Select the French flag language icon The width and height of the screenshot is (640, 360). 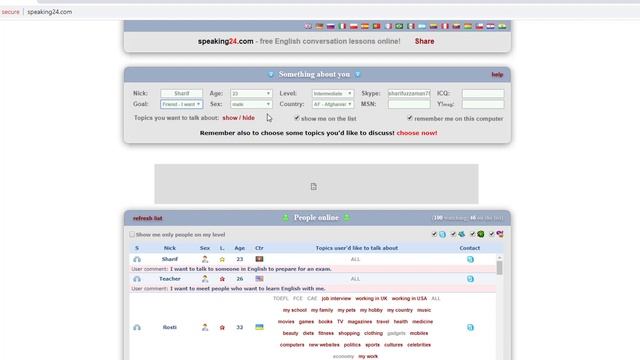tap(388, 26)
